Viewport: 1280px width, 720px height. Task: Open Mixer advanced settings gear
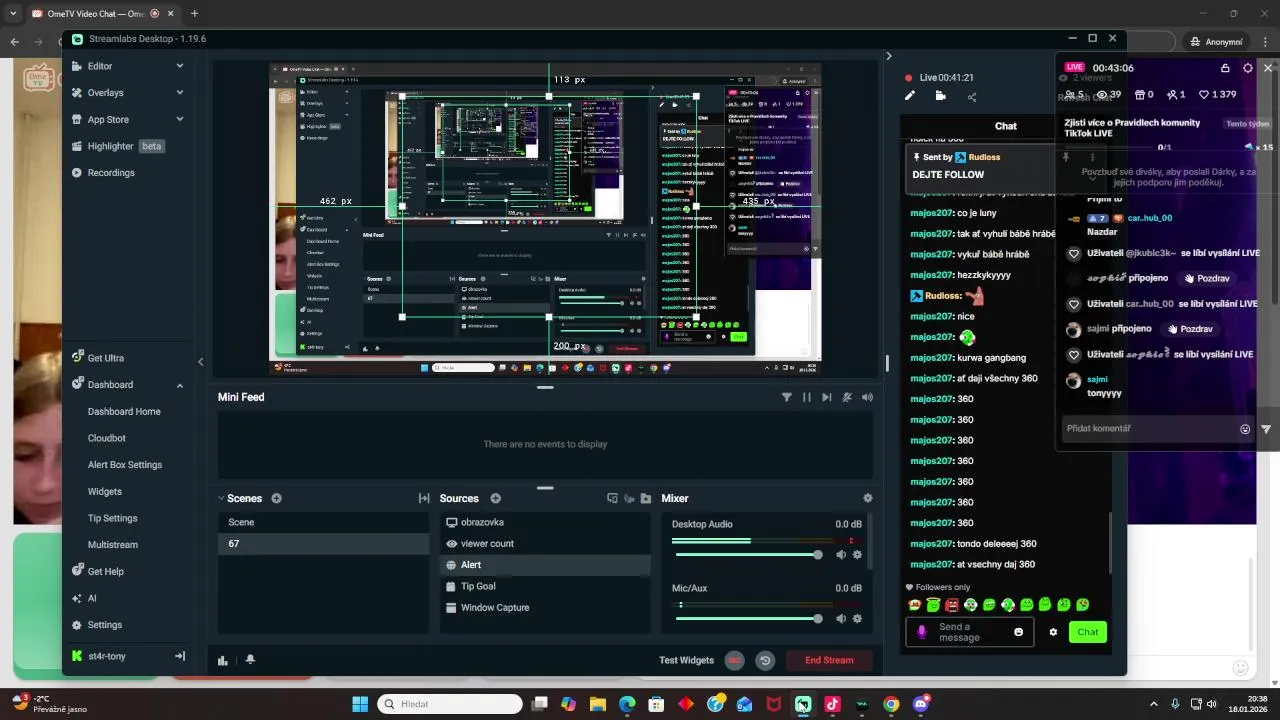pyautogui.click(x=867, y=498)
